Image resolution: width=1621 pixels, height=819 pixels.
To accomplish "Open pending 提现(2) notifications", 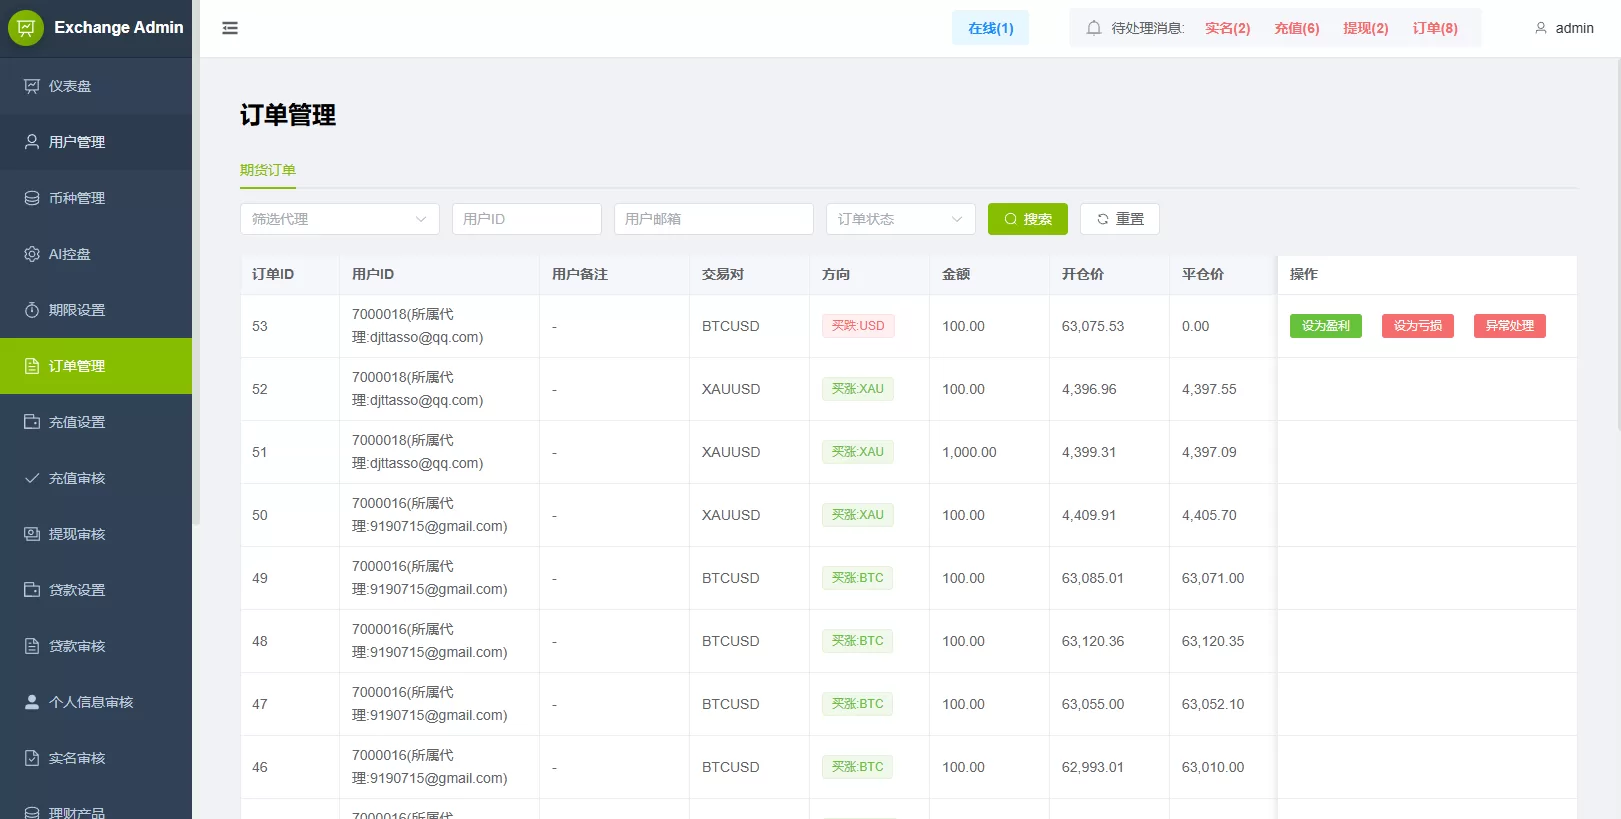I will click(x=1366, y=28).
